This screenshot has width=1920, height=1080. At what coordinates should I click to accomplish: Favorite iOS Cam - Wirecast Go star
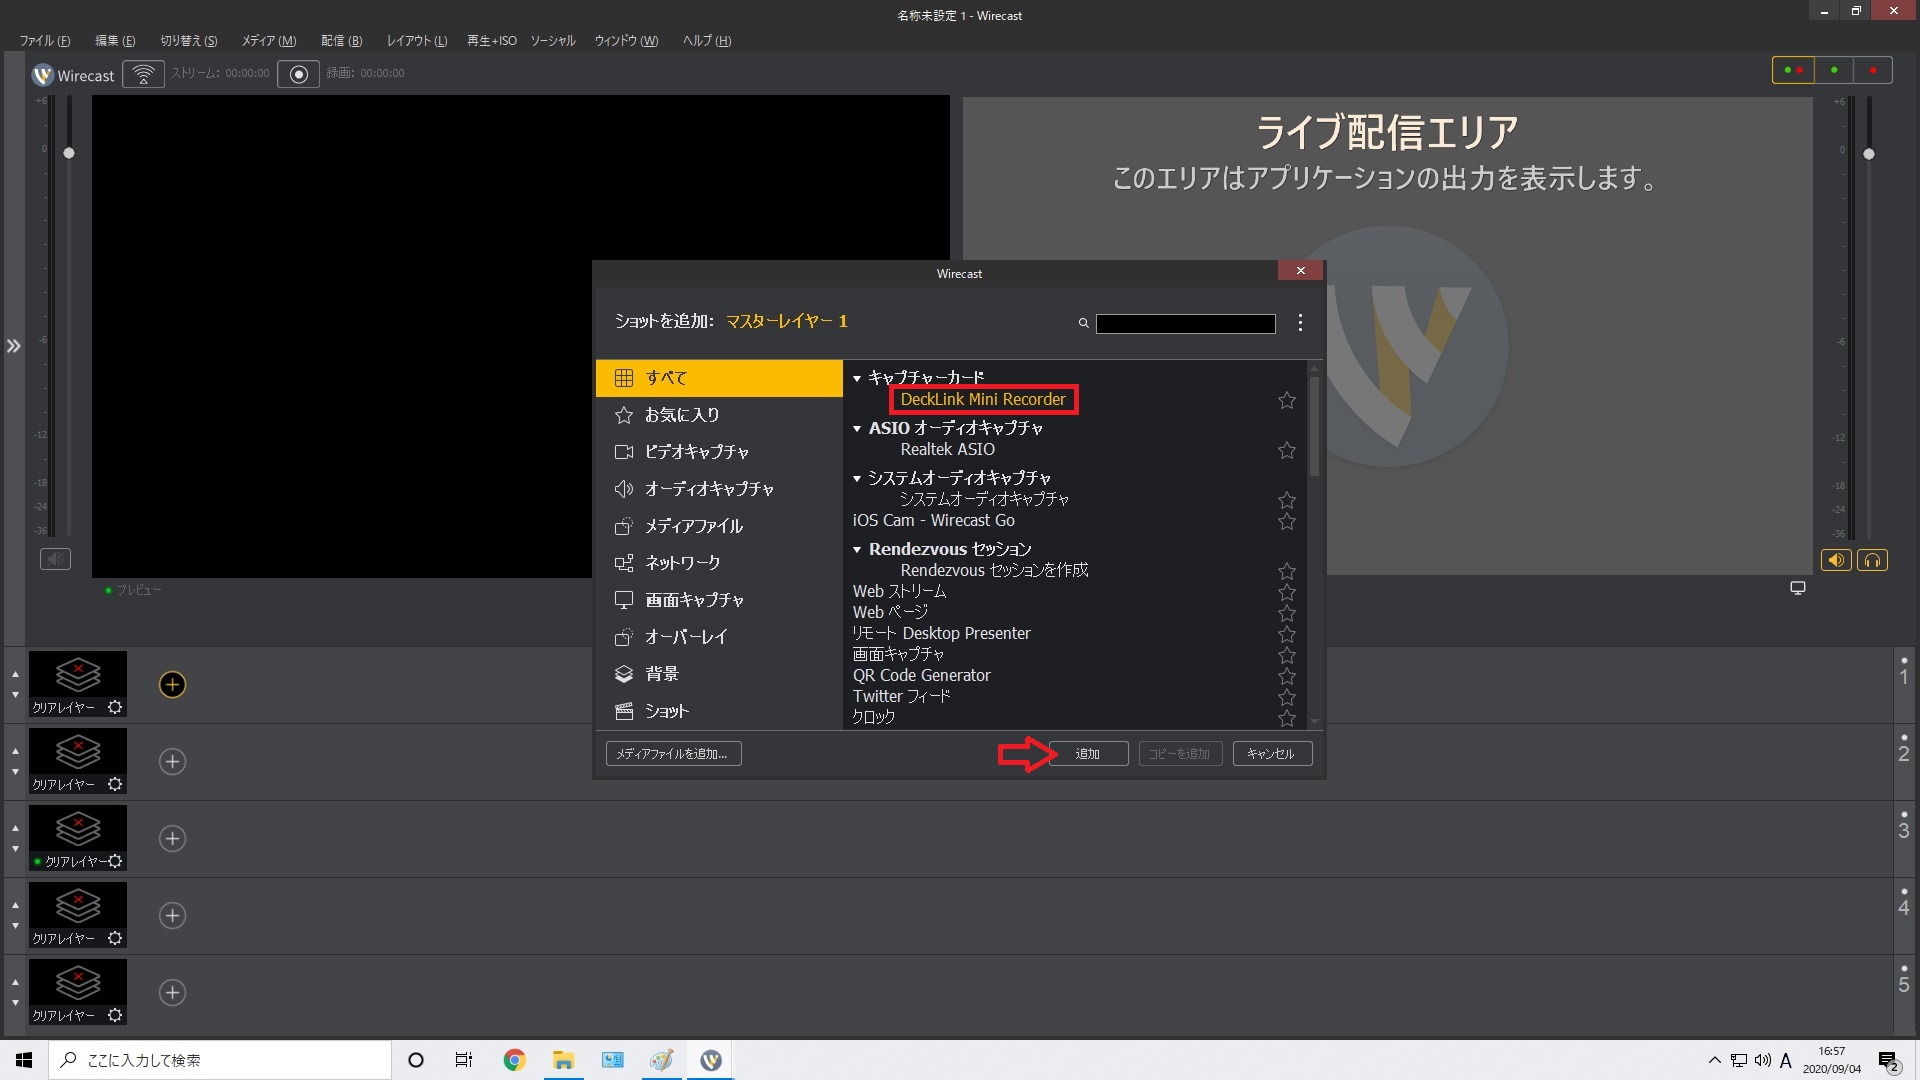1287,521
